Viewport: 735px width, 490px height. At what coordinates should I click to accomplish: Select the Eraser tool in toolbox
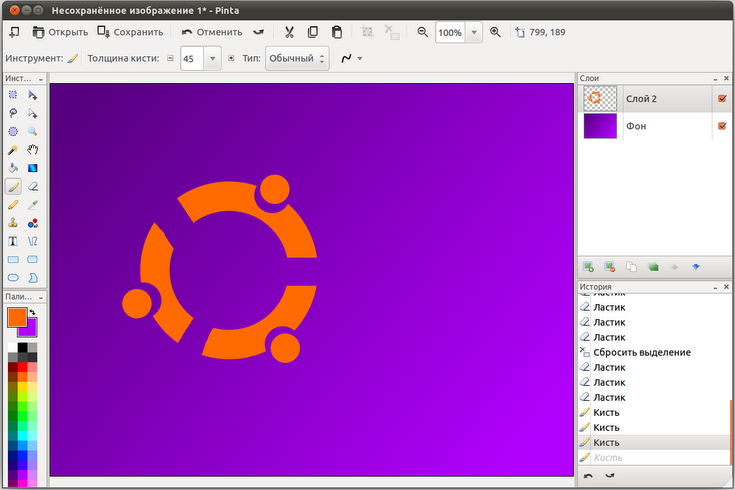click(x=33, y=186)
